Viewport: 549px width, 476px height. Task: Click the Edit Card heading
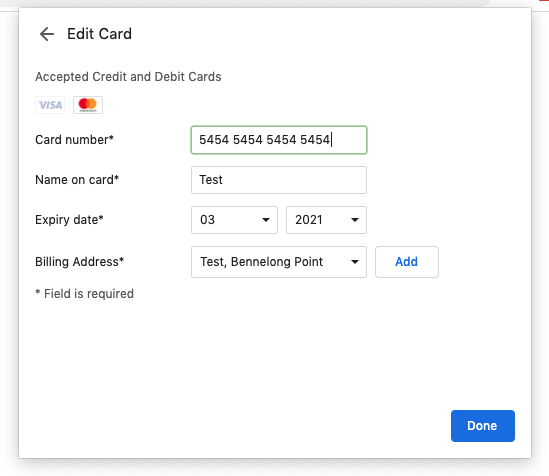99,34
